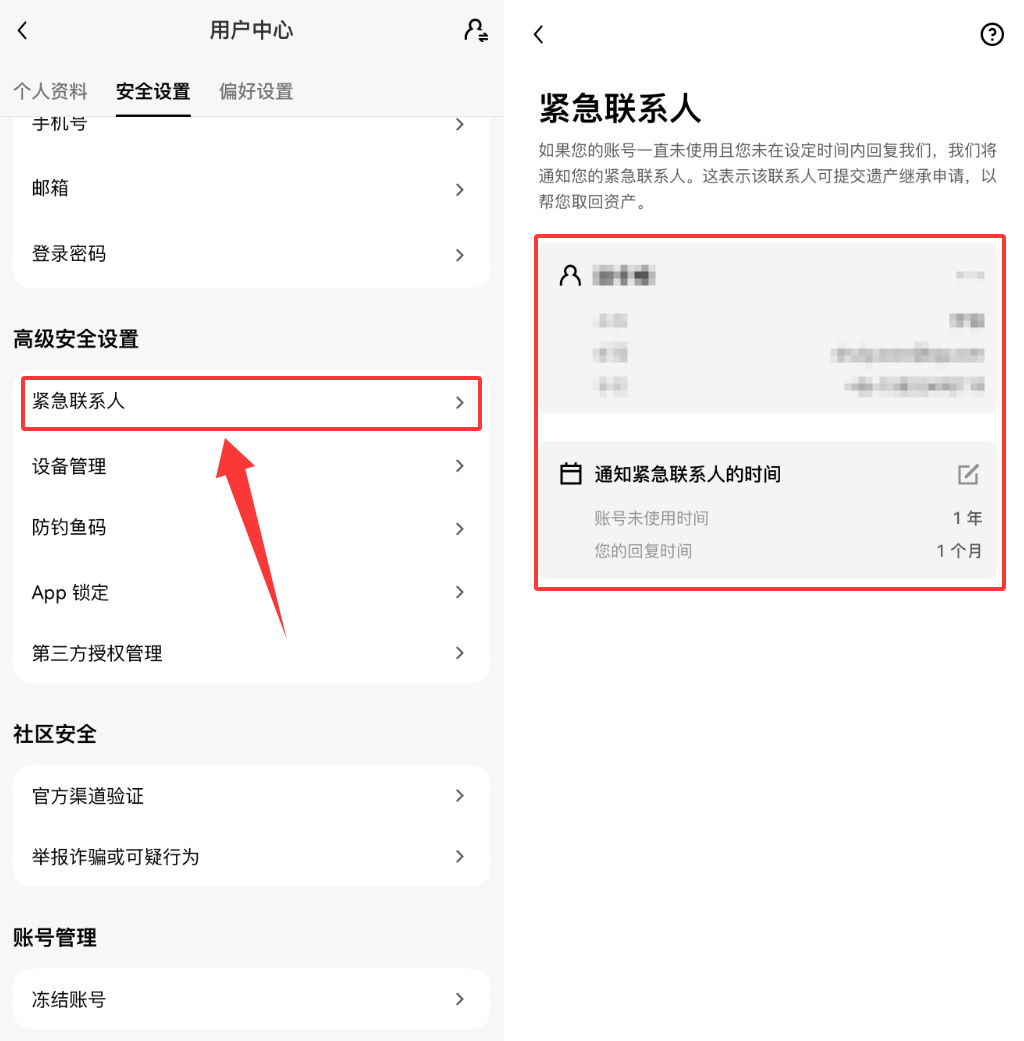This screenshot has height=1041, width=1024.
Task: Expand the 设备管理 row chevron
Action: coord(459,465)
